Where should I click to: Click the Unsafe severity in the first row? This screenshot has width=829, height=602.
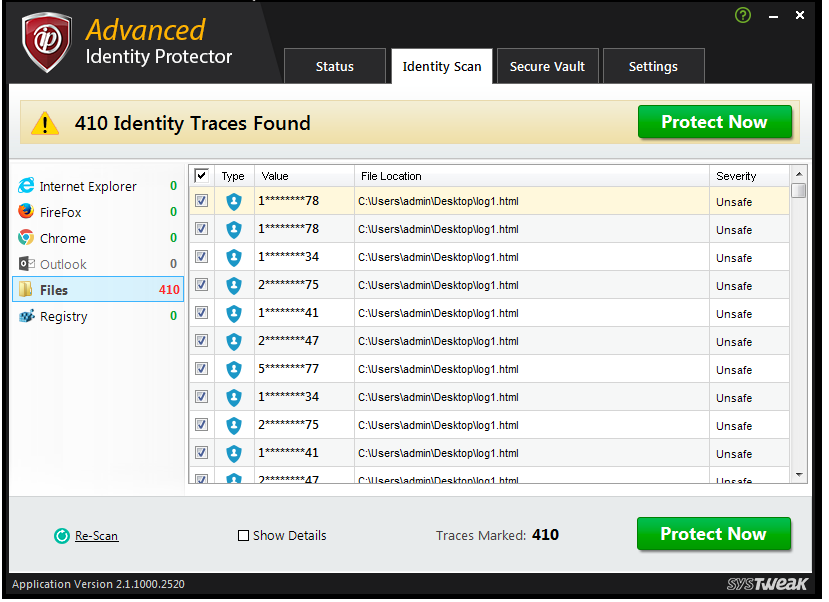[x=734, y=202]
